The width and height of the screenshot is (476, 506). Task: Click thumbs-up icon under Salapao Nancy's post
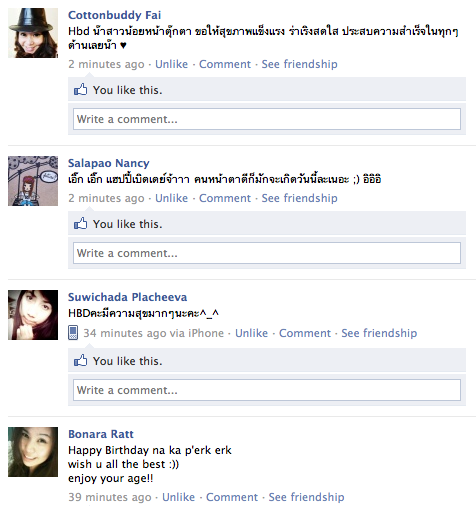[80, 224]
